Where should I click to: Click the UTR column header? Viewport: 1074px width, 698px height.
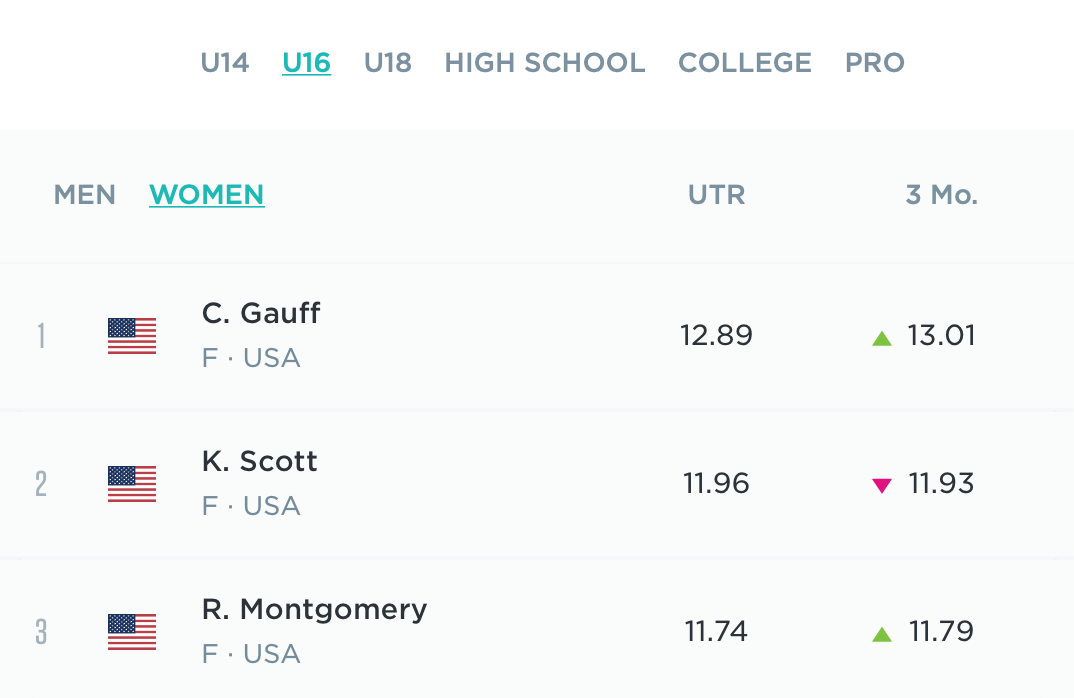717,194
